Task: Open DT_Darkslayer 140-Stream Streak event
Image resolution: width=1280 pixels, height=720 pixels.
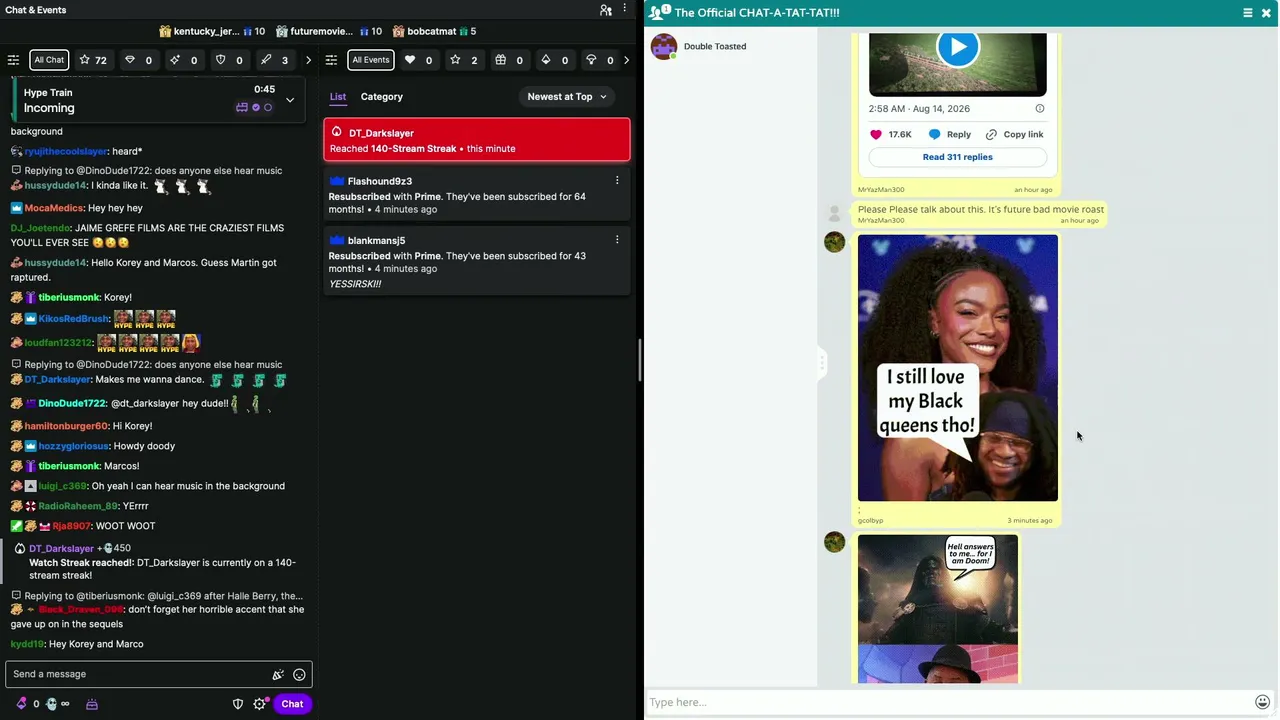Action: click(477, 140)
